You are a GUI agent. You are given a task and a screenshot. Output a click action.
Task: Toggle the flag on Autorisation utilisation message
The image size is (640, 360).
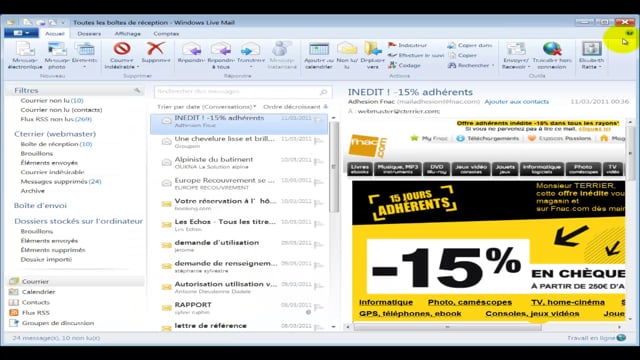click(x=318, y=286)
